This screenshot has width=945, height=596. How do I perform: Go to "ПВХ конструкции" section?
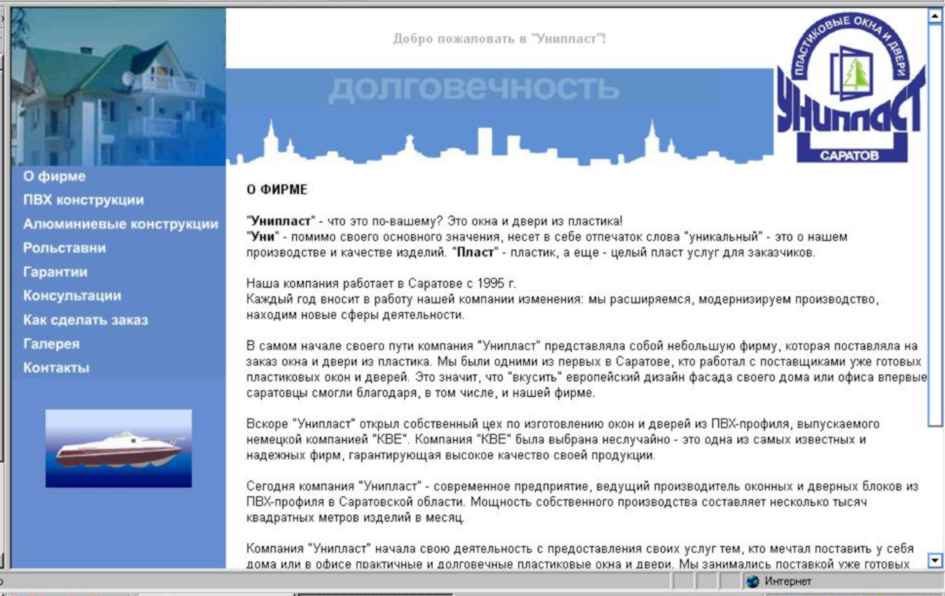tap(83, 200)
